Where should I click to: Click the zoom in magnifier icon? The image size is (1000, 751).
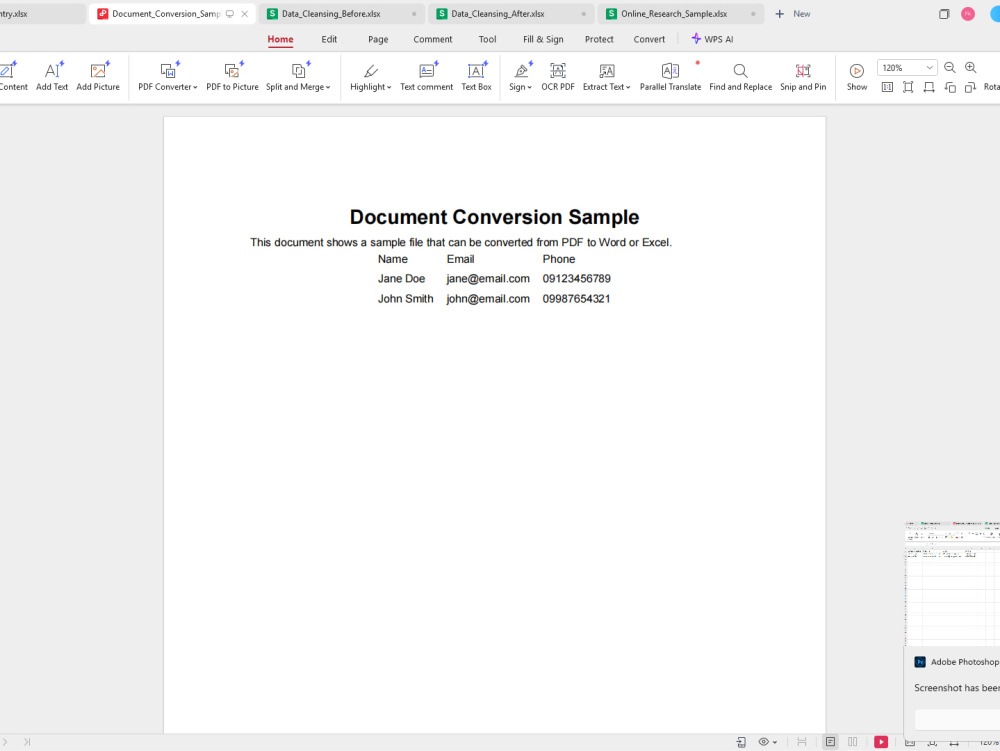point(971,68)
